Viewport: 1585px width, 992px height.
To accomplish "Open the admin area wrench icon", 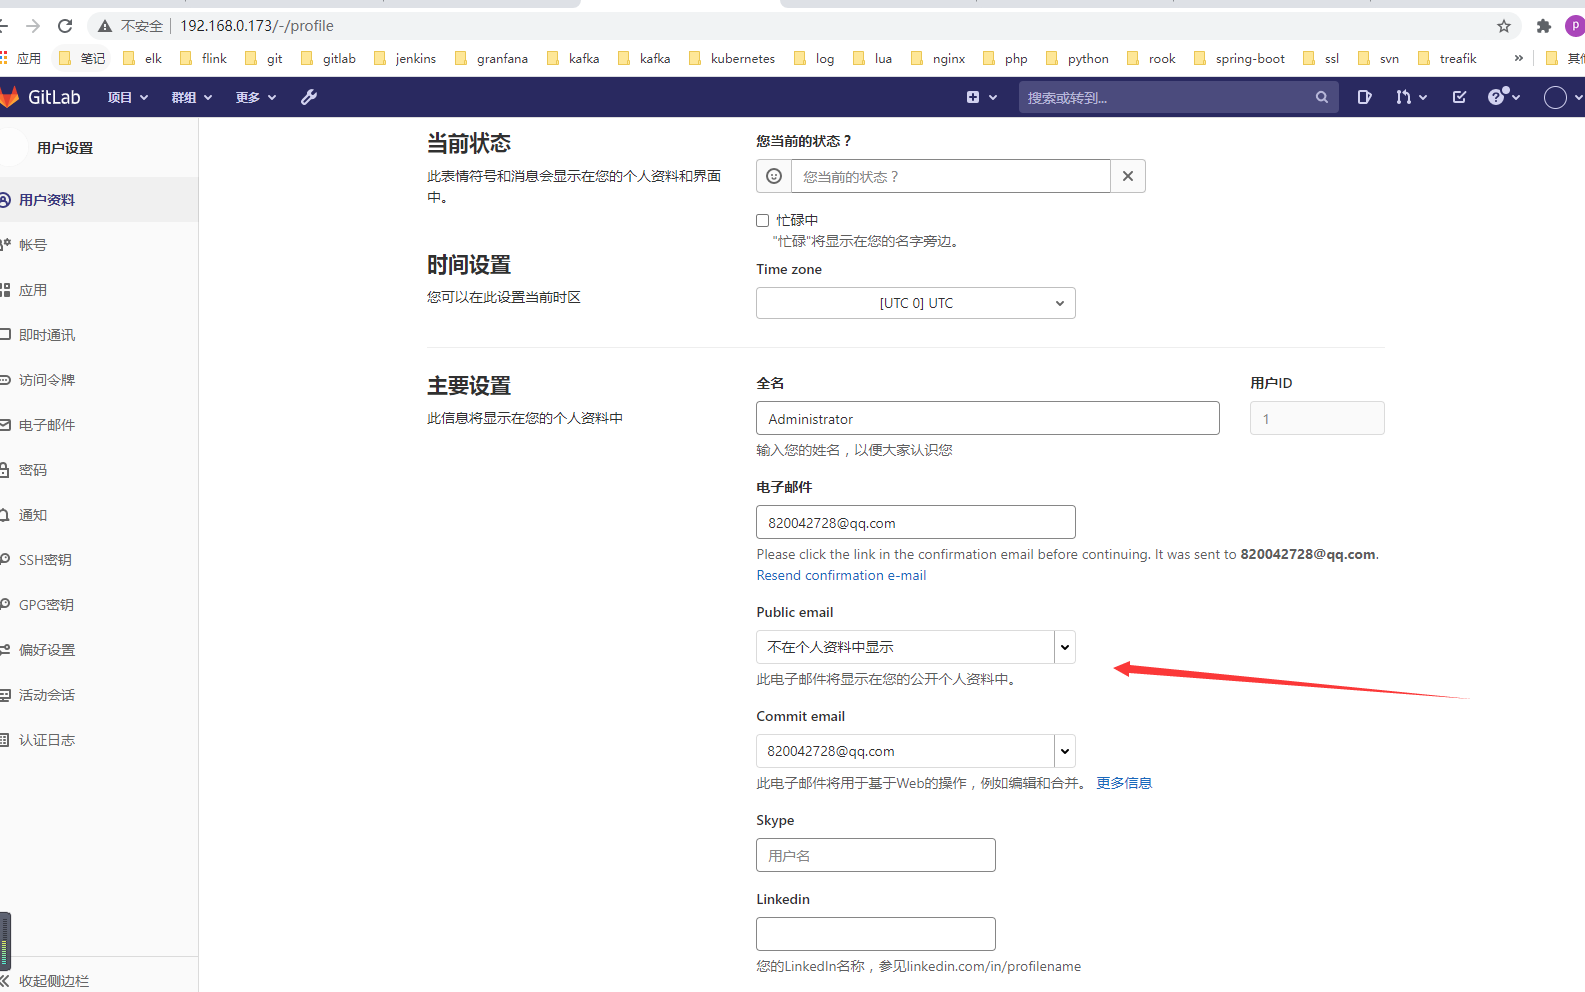I will [x=309, y=97].
